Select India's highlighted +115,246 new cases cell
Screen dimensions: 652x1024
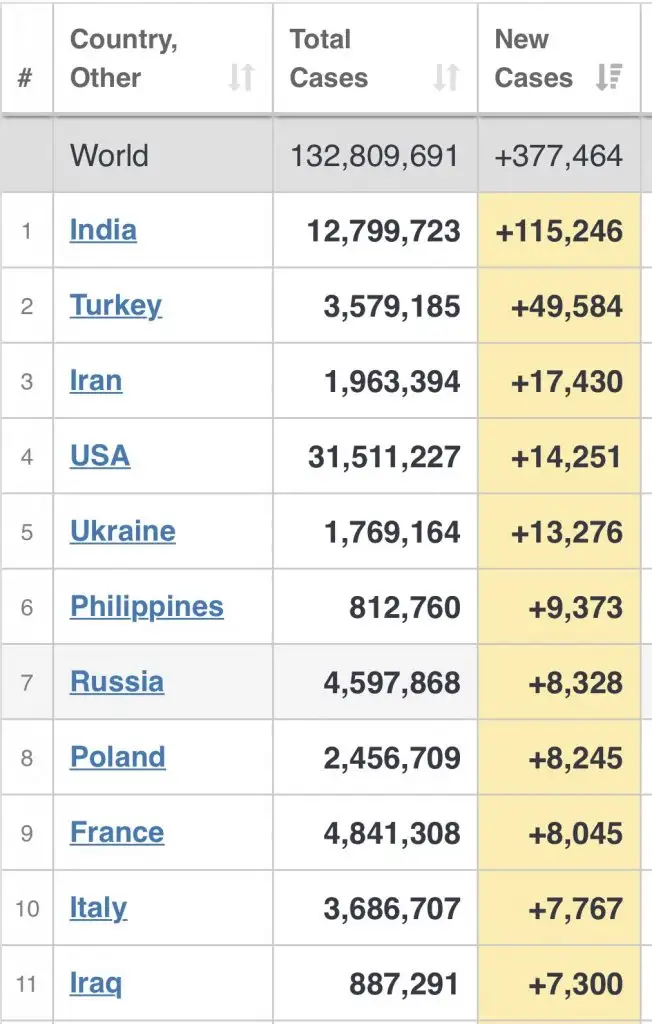(x=559, y=230)
